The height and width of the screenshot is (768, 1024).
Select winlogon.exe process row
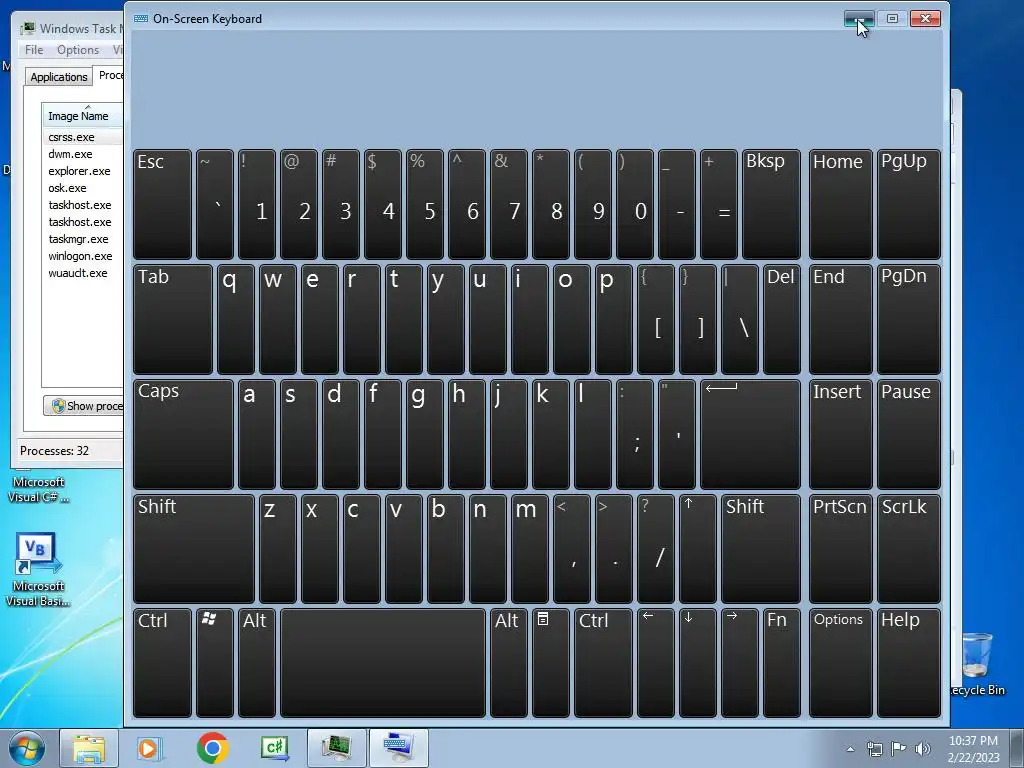click(x=84, y=256)
